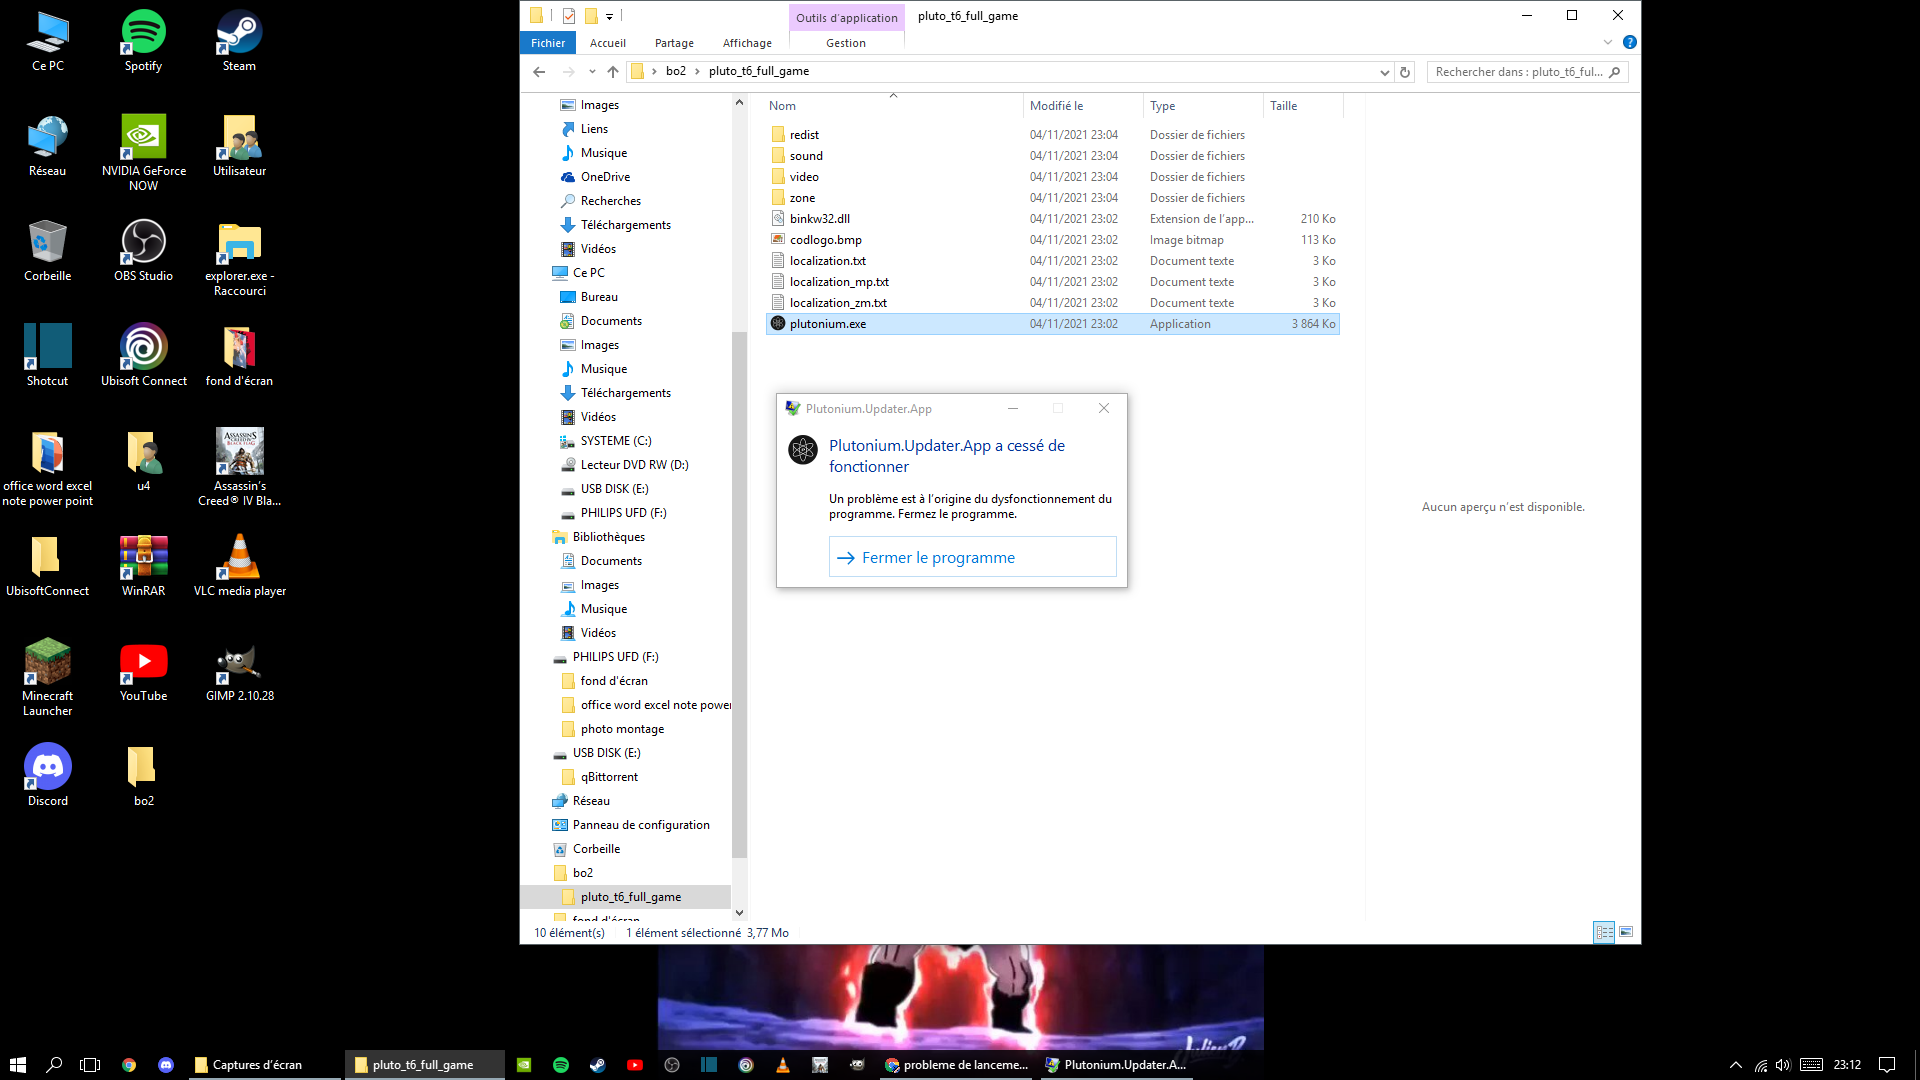Click the Chrome icon in taskbar

coord(129,1065)
